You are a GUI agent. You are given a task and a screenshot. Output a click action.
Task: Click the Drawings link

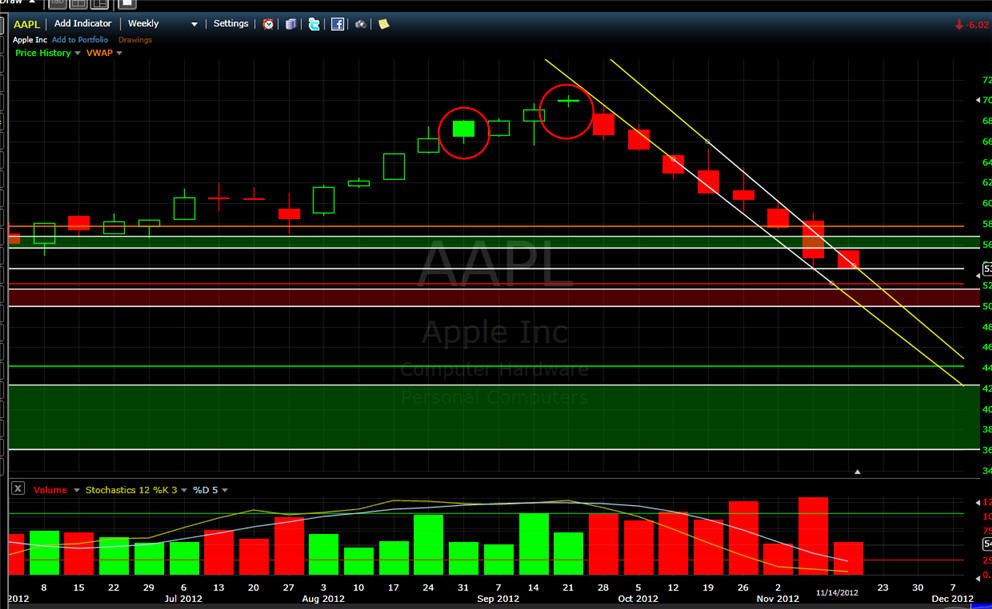[x=135, y=39]
